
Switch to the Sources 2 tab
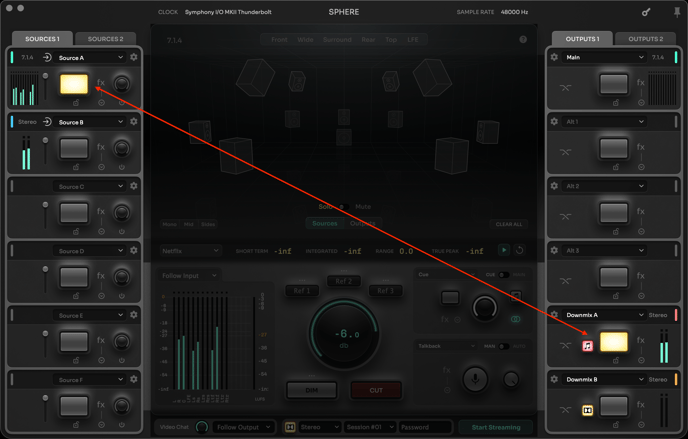click(x=105, y=39)
